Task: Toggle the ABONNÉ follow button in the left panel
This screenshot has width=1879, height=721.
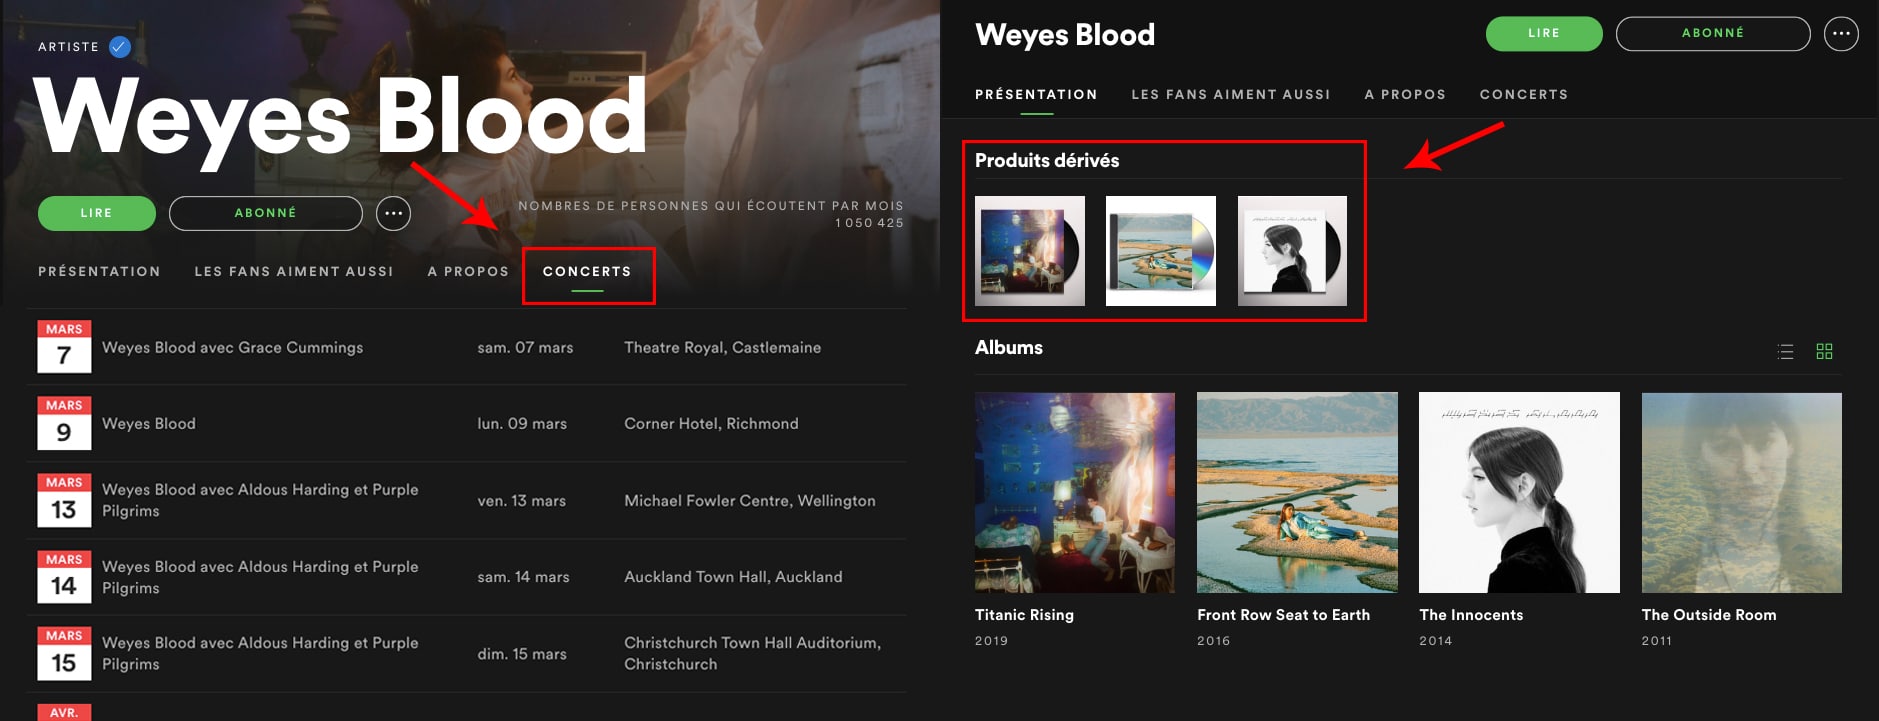Action: coord(266,213)
